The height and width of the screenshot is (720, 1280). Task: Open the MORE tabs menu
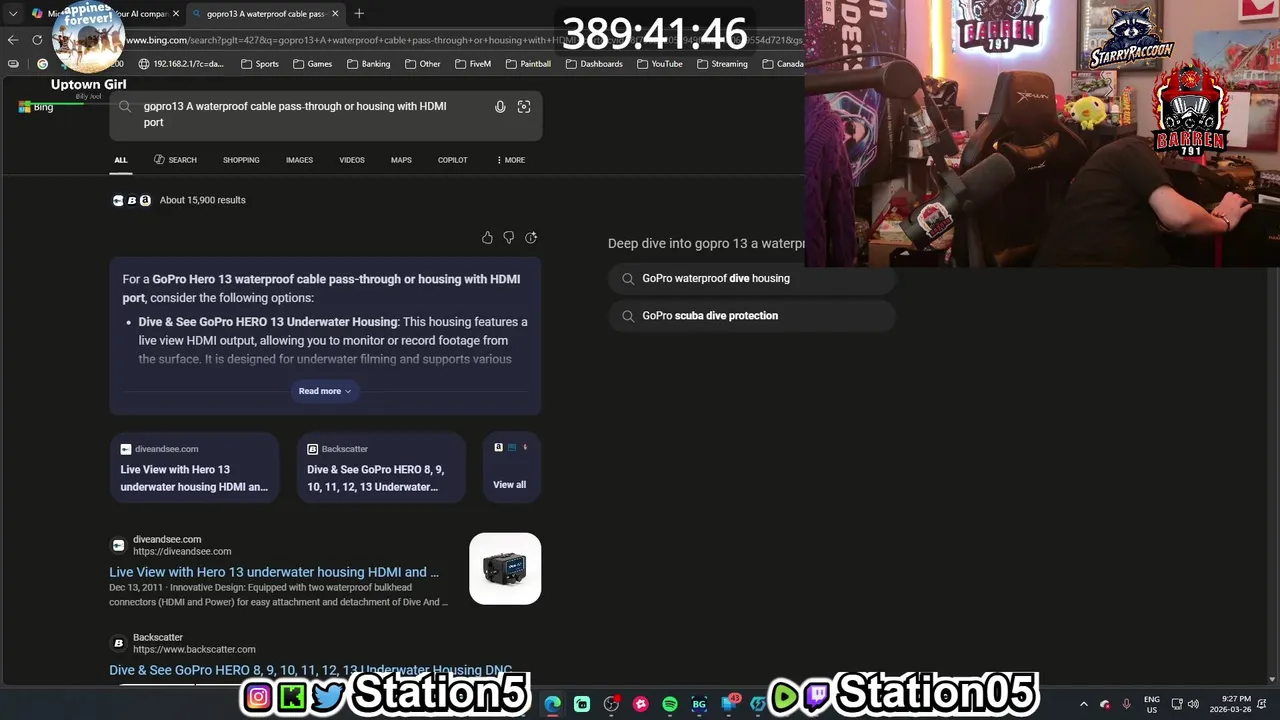point(510,160)
